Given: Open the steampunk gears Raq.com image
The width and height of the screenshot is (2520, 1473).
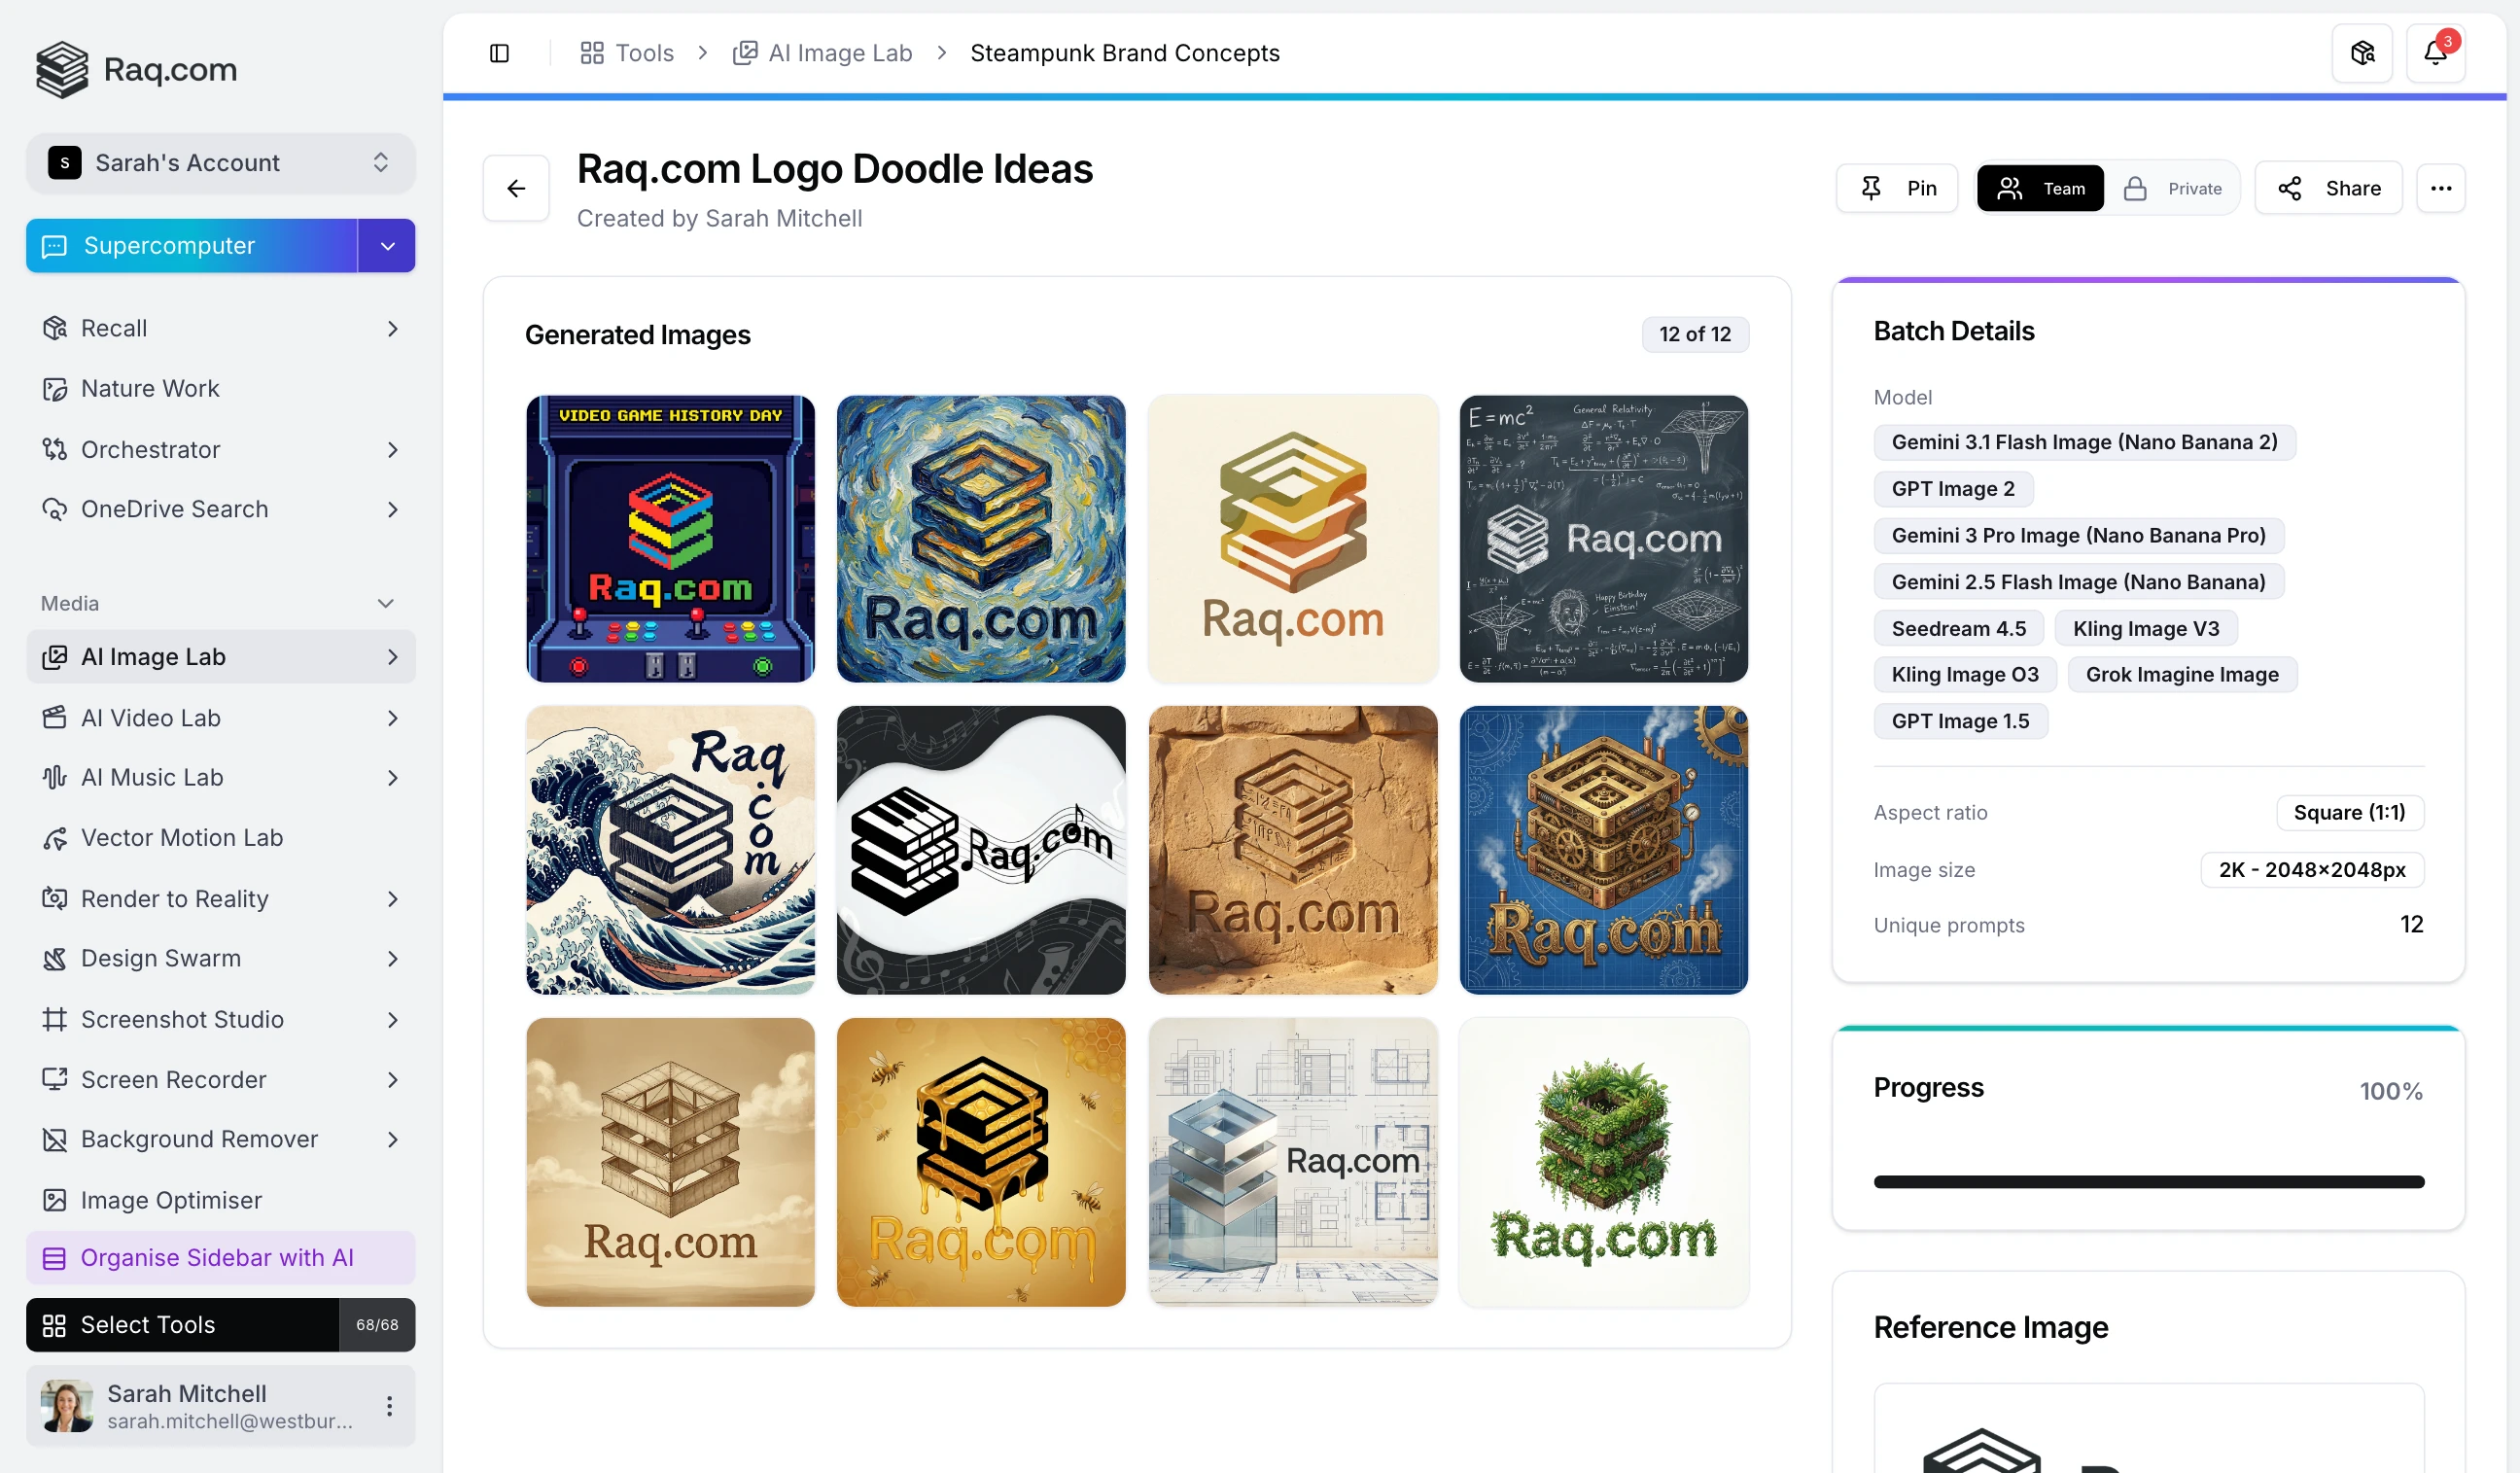Looking at the screenshot, I should coord(1603,851).
